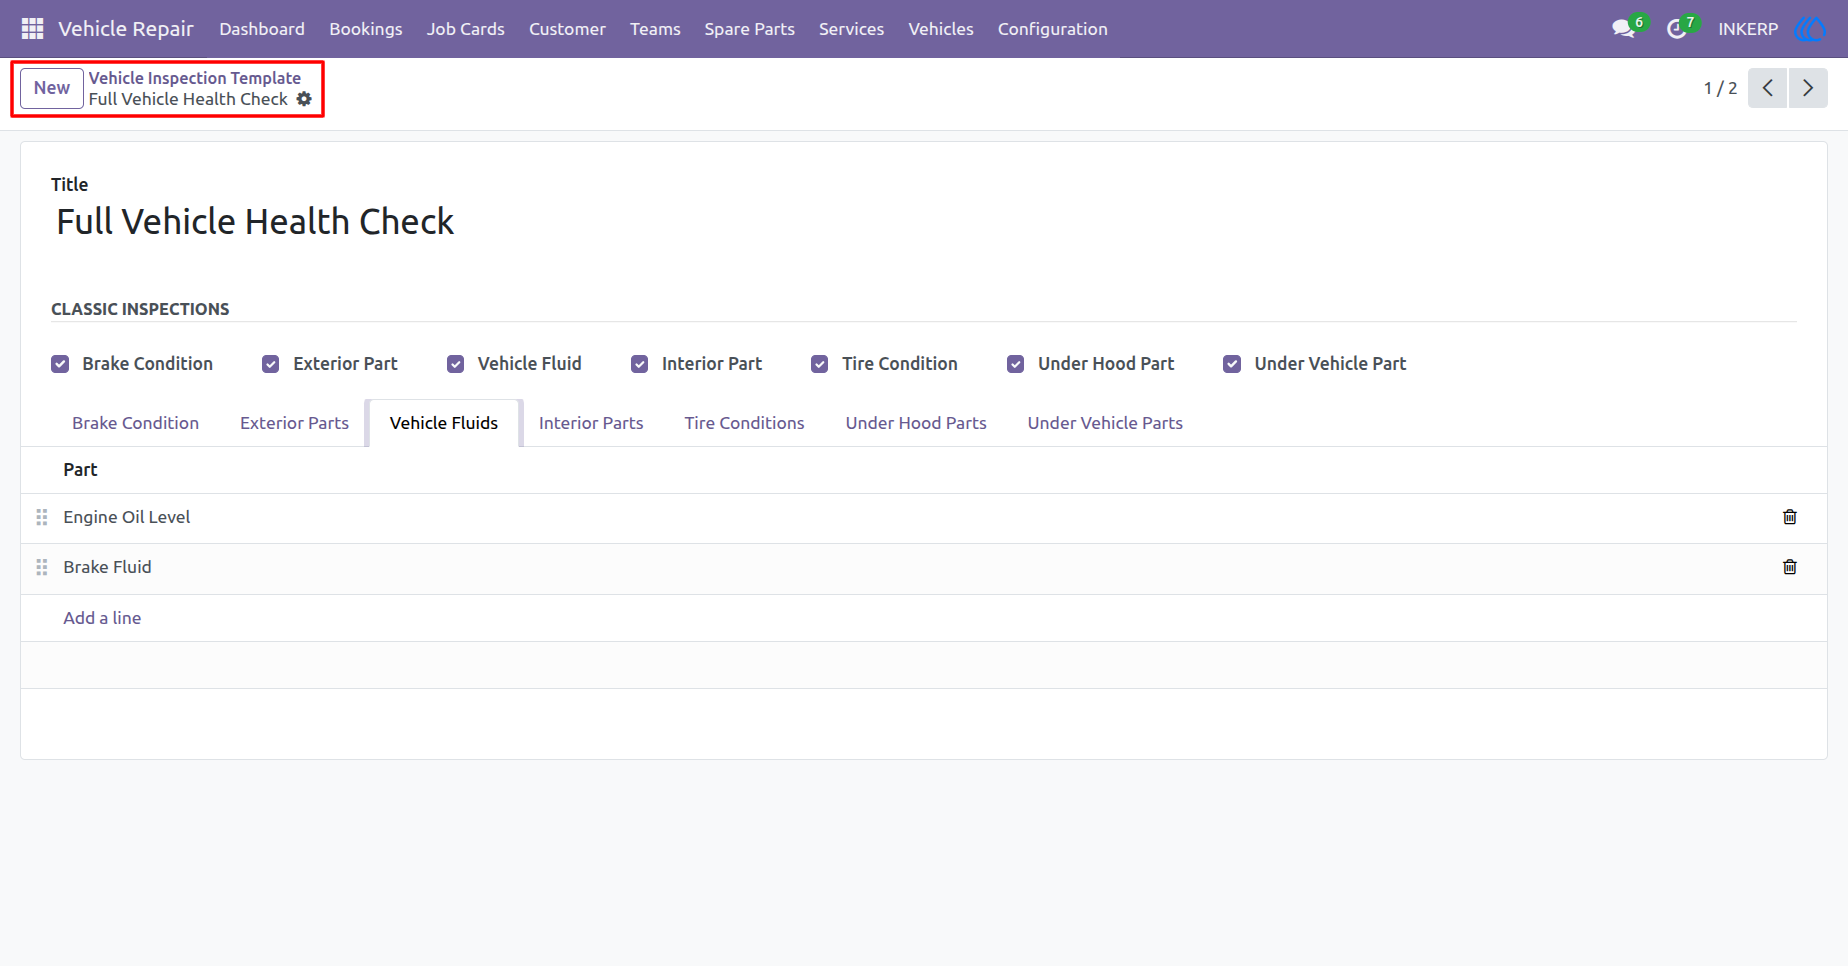1848x966 pixels.
Task: Grab the Brake Fluid row handle
Action: pos(42,567)
